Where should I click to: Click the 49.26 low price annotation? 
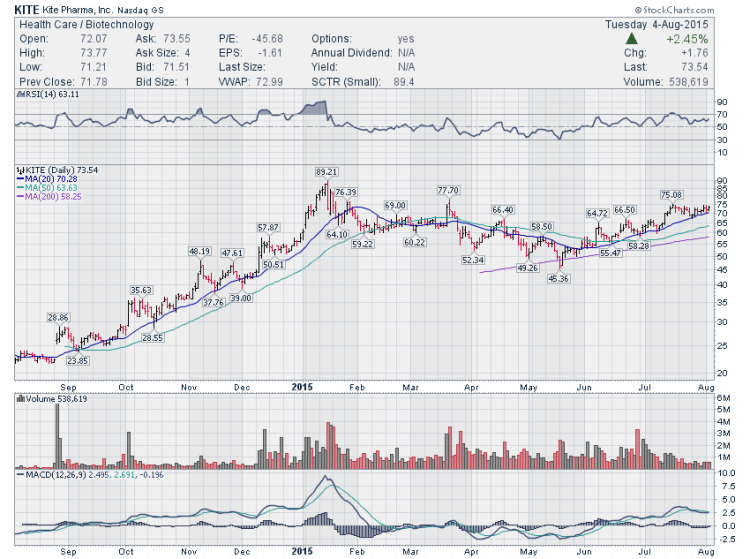(x=528, y=268)
